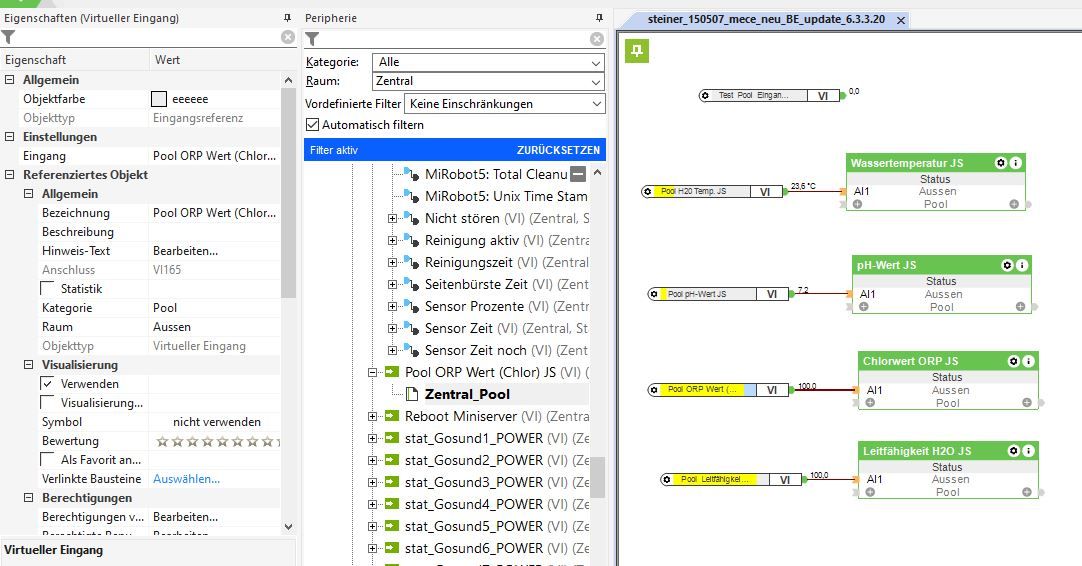
Task: Click gear icon on Pool pH-Wert JS input
Action: (654, 294)
